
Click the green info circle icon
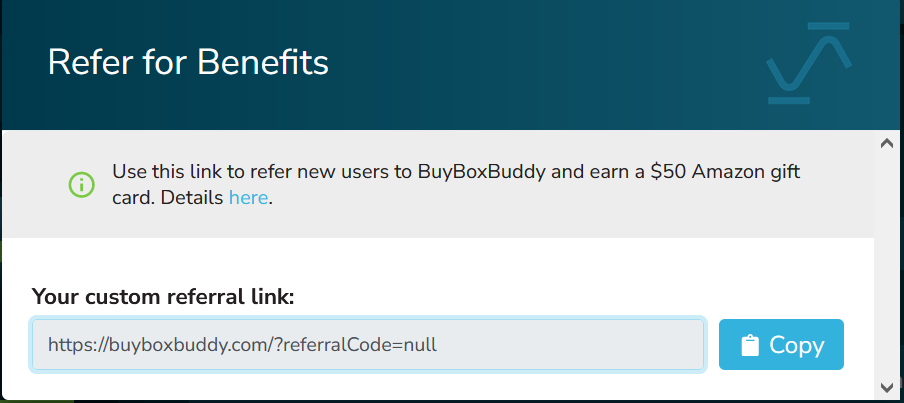click(x=81, y=184)
